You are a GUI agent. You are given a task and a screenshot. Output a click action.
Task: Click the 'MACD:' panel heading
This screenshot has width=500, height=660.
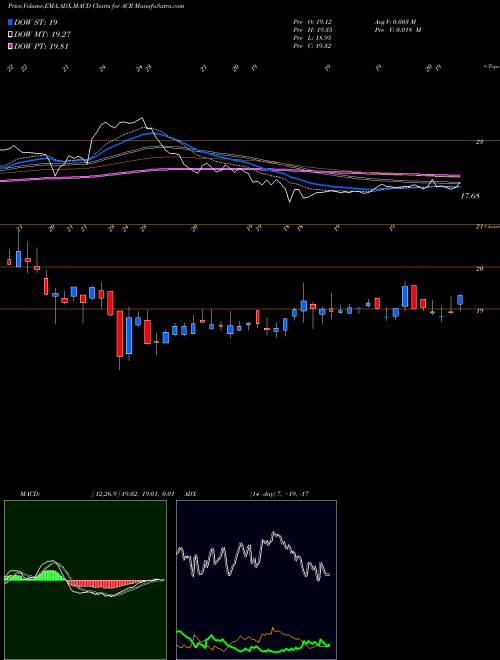pos(29,494)
